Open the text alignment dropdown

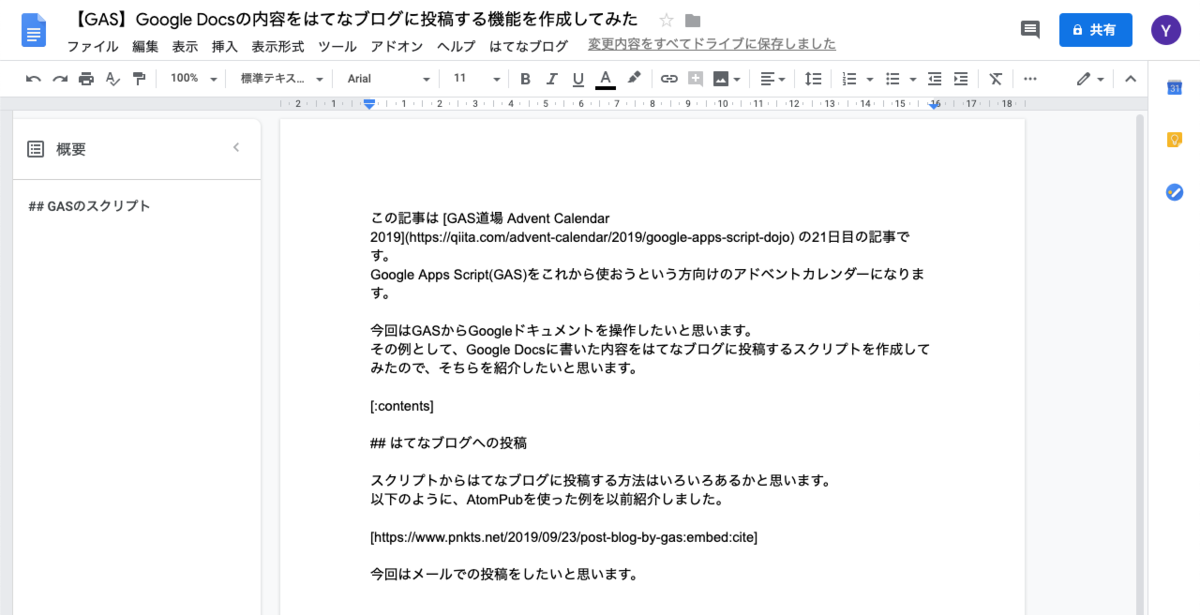click(x=773, y=79)
